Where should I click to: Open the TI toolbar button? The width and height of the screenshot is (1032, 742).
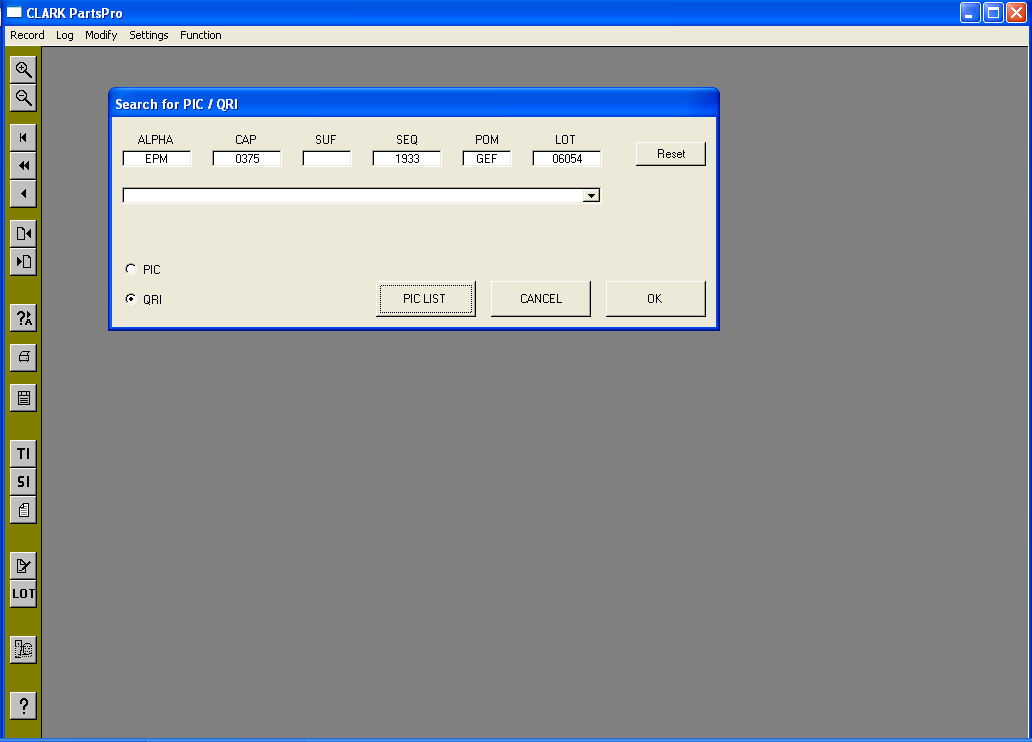pyautogui.click(x=23, y=454)
